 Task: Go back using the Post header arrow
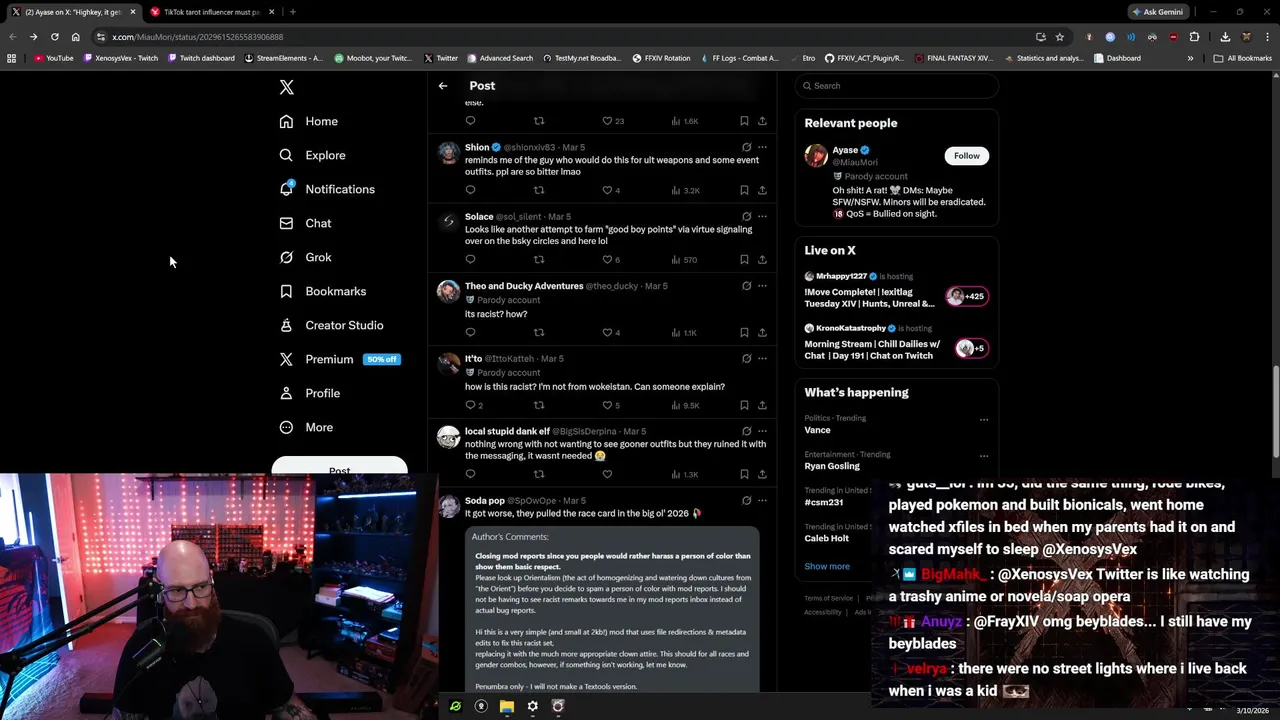pos(443,86)
